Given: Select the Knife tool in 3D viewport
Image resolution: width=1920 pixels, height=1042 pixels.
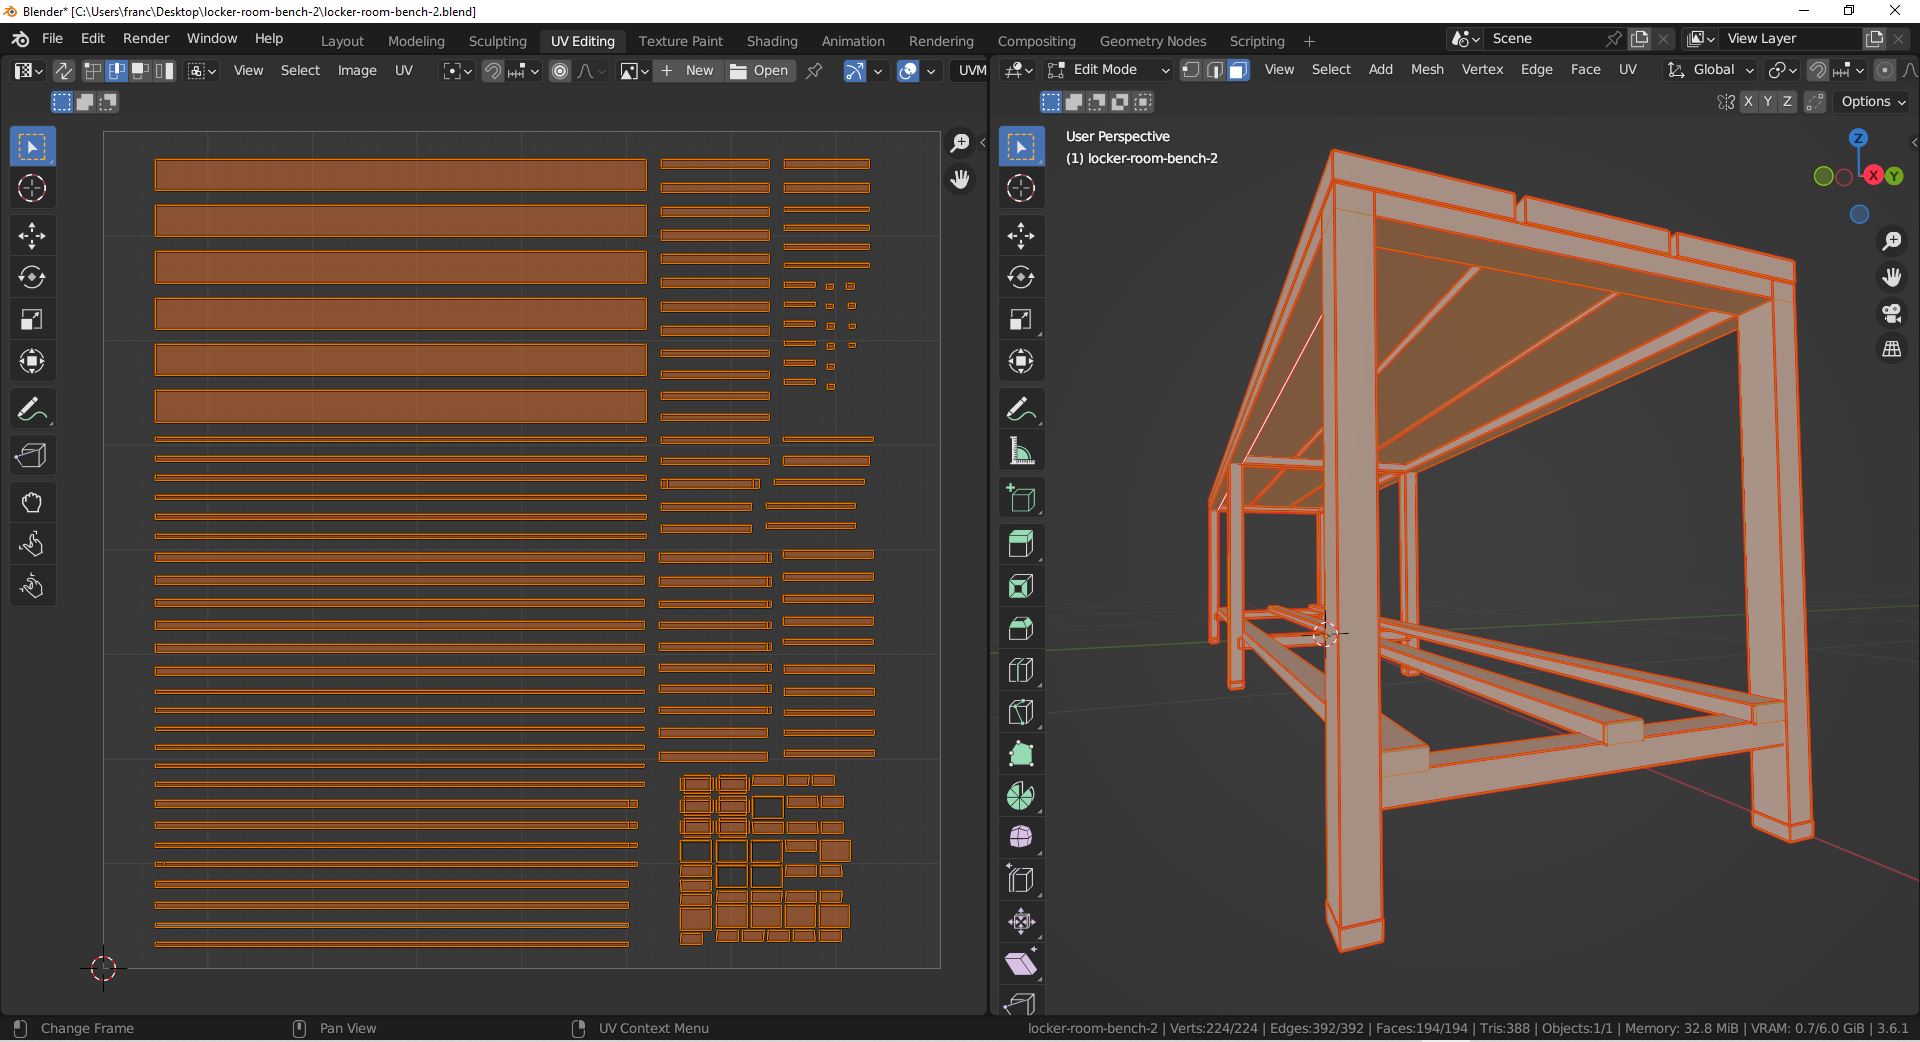Looking at the screenshot, I should point(1021,712).
